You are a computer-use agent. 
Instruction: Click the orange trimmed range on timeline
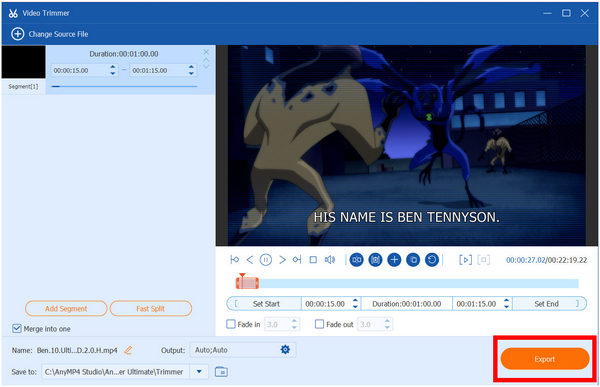tap(247, 283)
